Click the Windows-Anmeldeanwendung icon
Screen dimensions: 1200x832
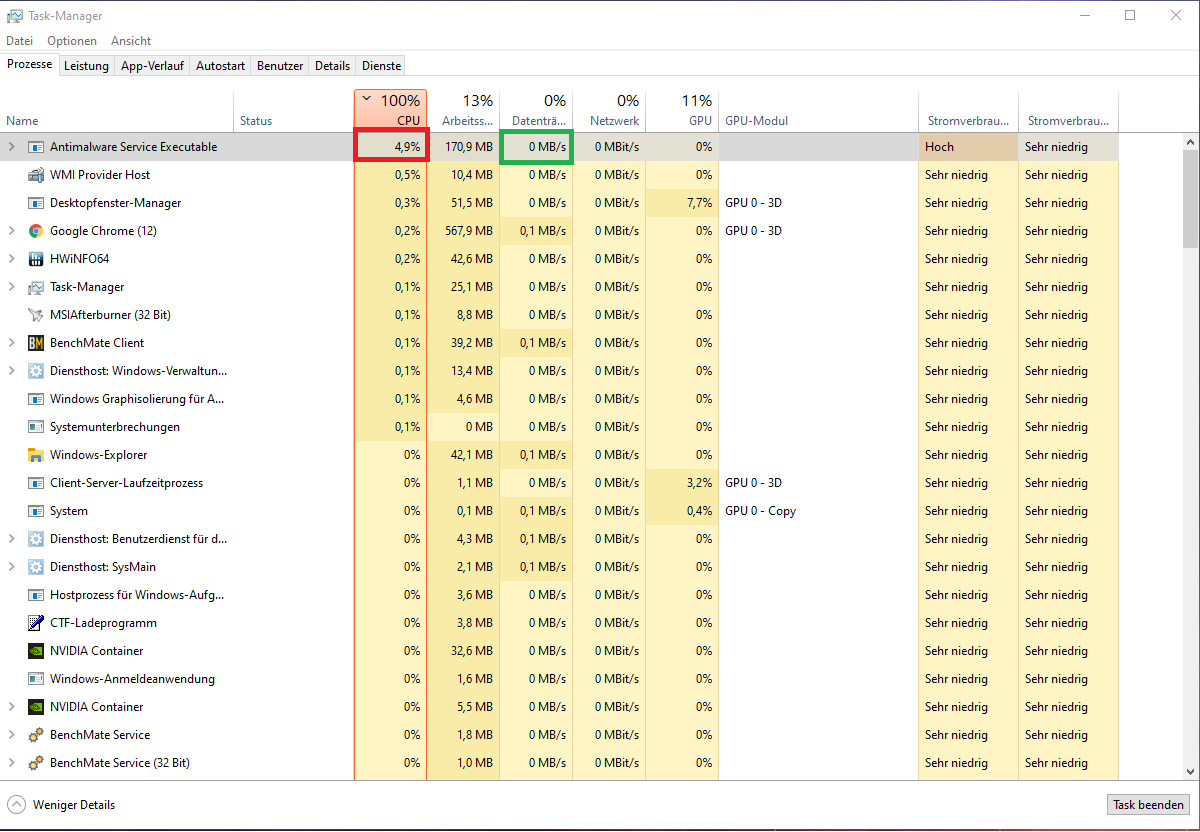pyautogui.click(x=36, y=679)
